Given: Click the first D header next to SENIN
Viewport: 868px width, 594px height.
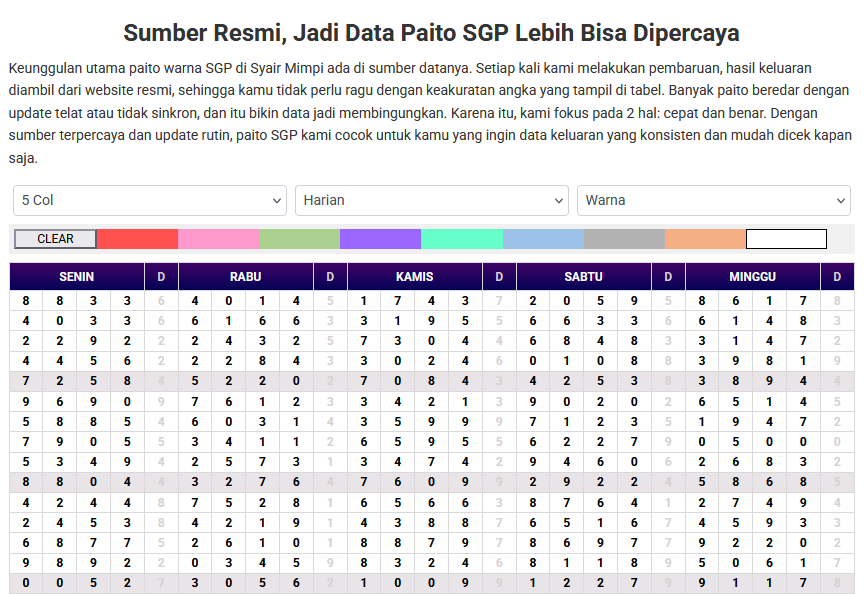Looking at the screenshot, I should coord(161,276).
